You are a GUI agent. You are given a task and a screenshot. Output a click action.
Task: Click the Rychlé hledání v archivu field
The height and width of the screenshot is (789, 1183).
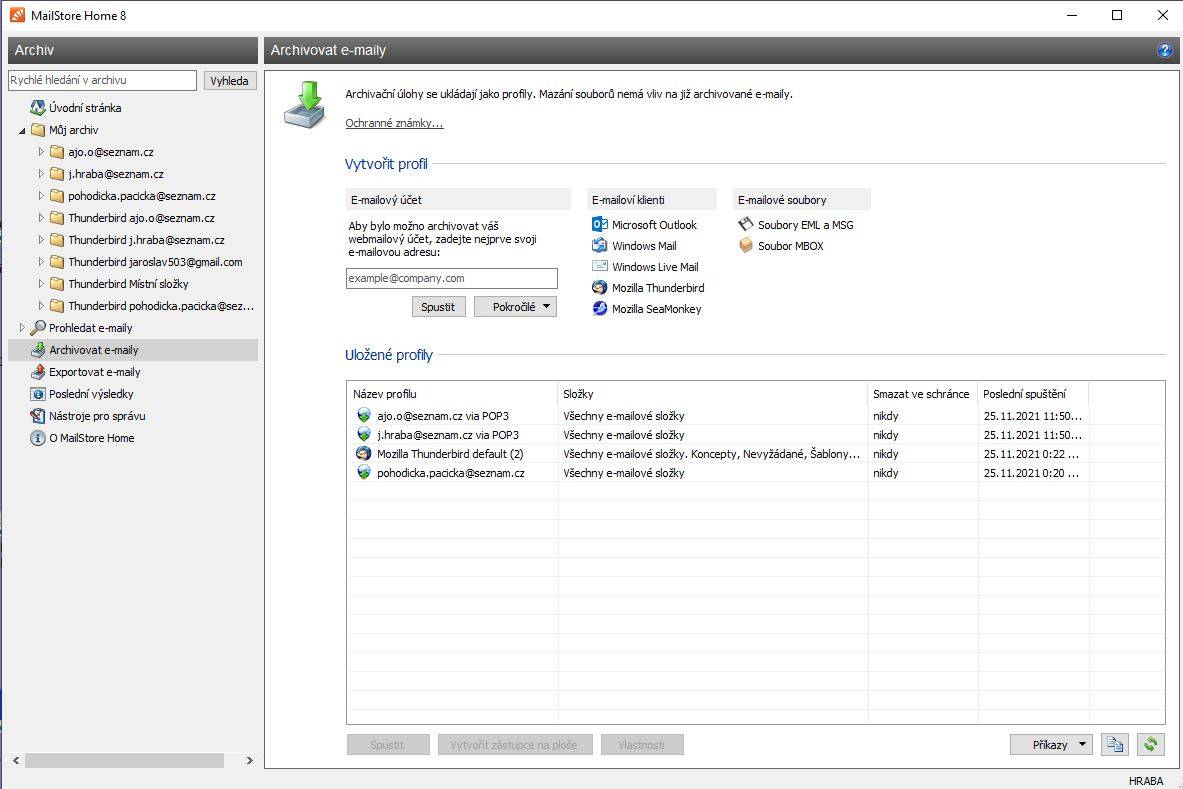(103, 80)
